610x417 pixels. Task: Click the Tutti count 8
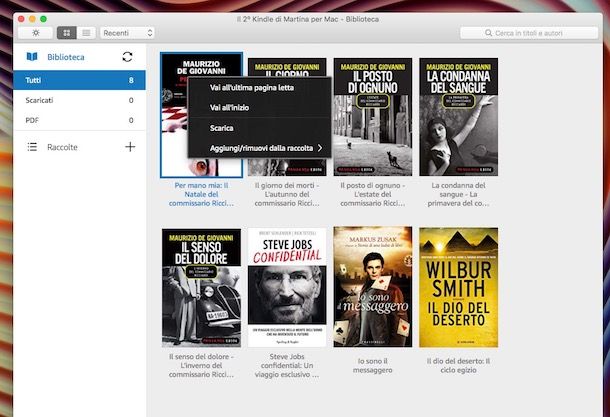[131, 80]
